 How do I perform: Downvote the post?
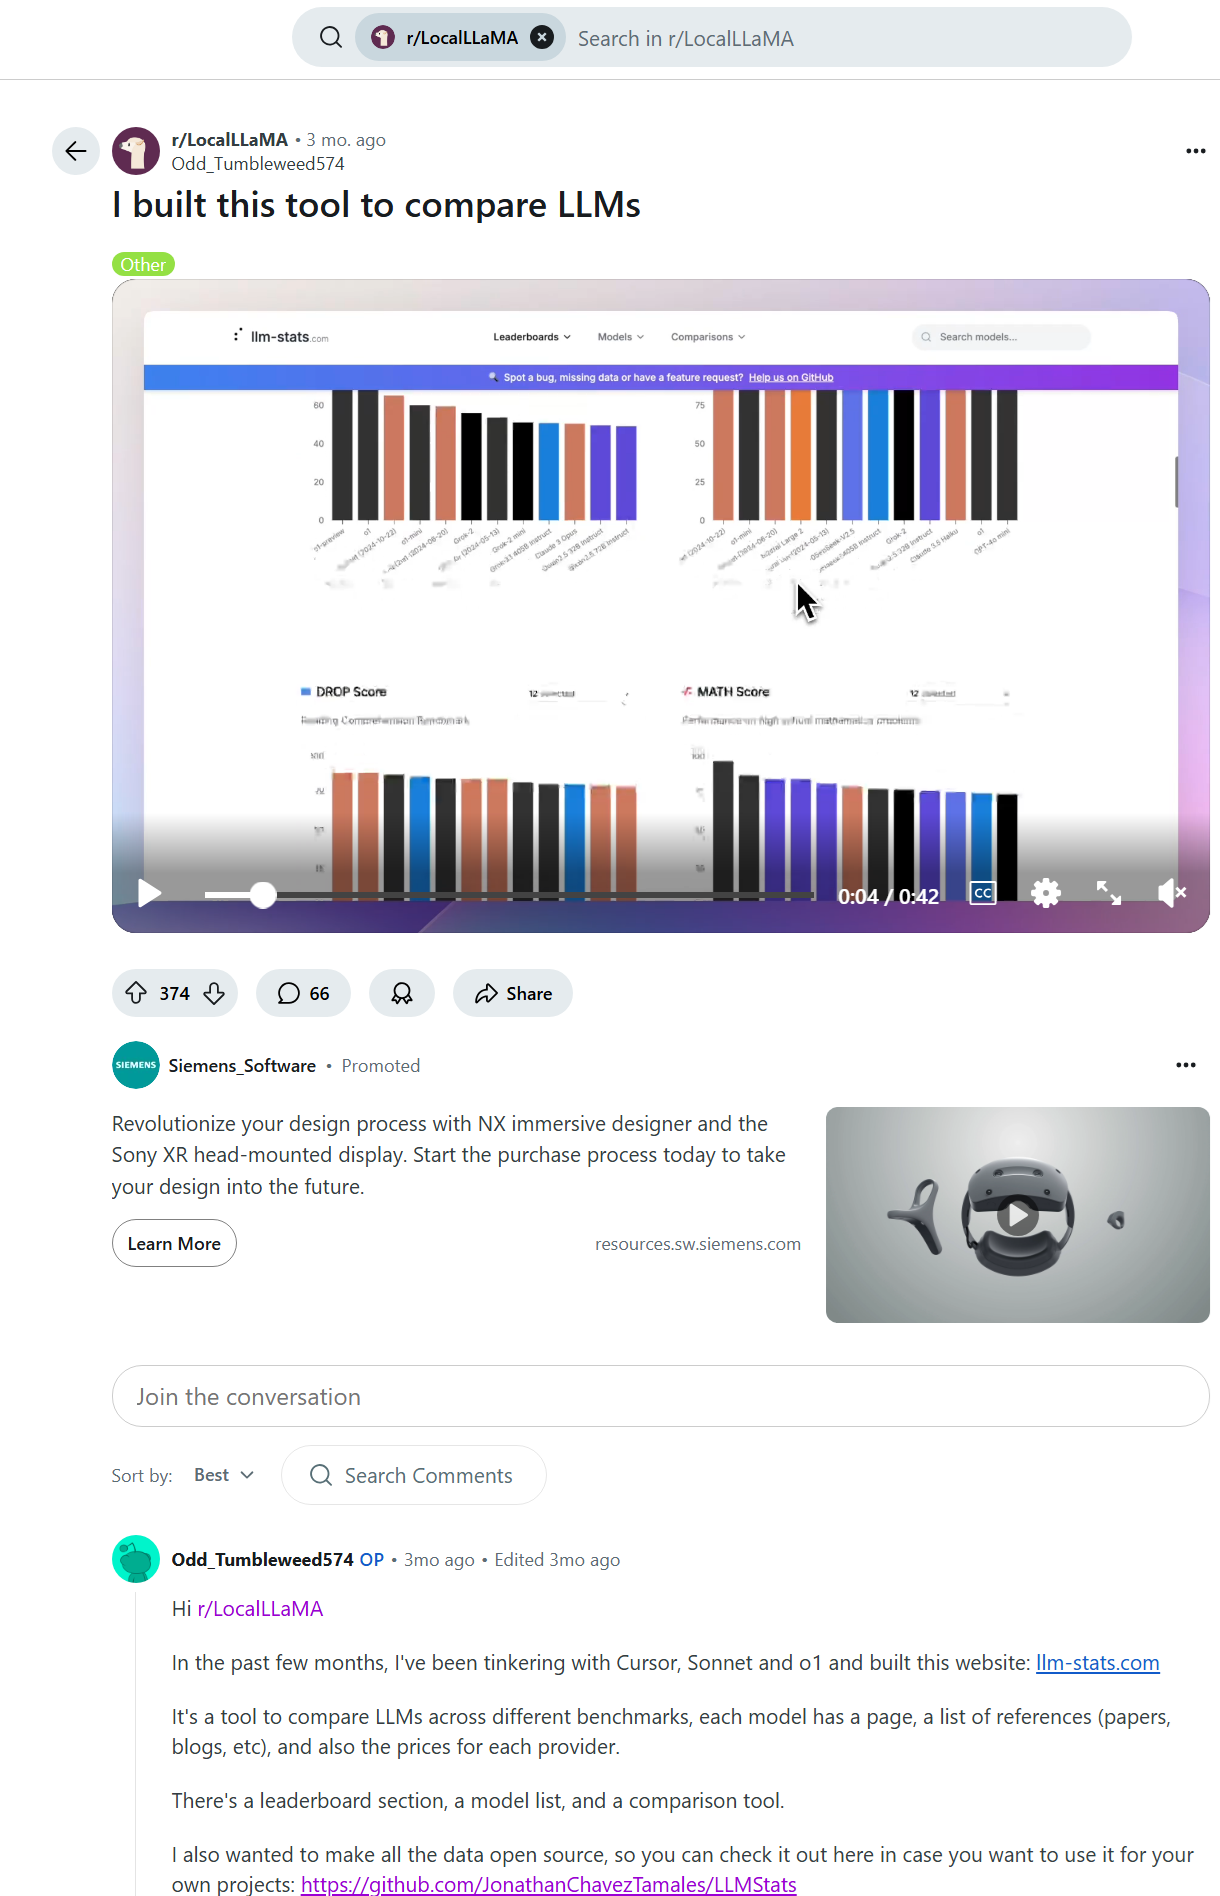(214, 993)
